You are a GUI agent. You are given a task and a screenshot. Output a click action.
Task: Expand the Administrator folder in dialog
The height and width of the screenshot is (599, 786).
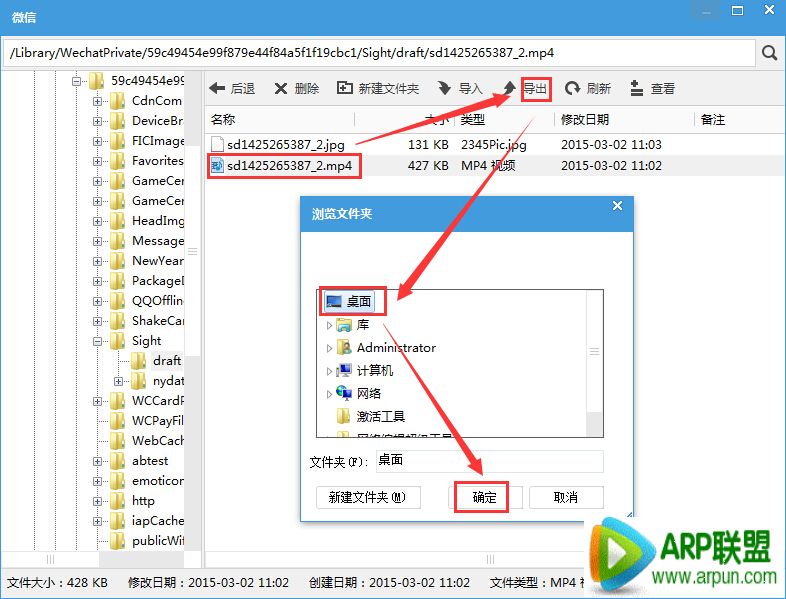330,348
